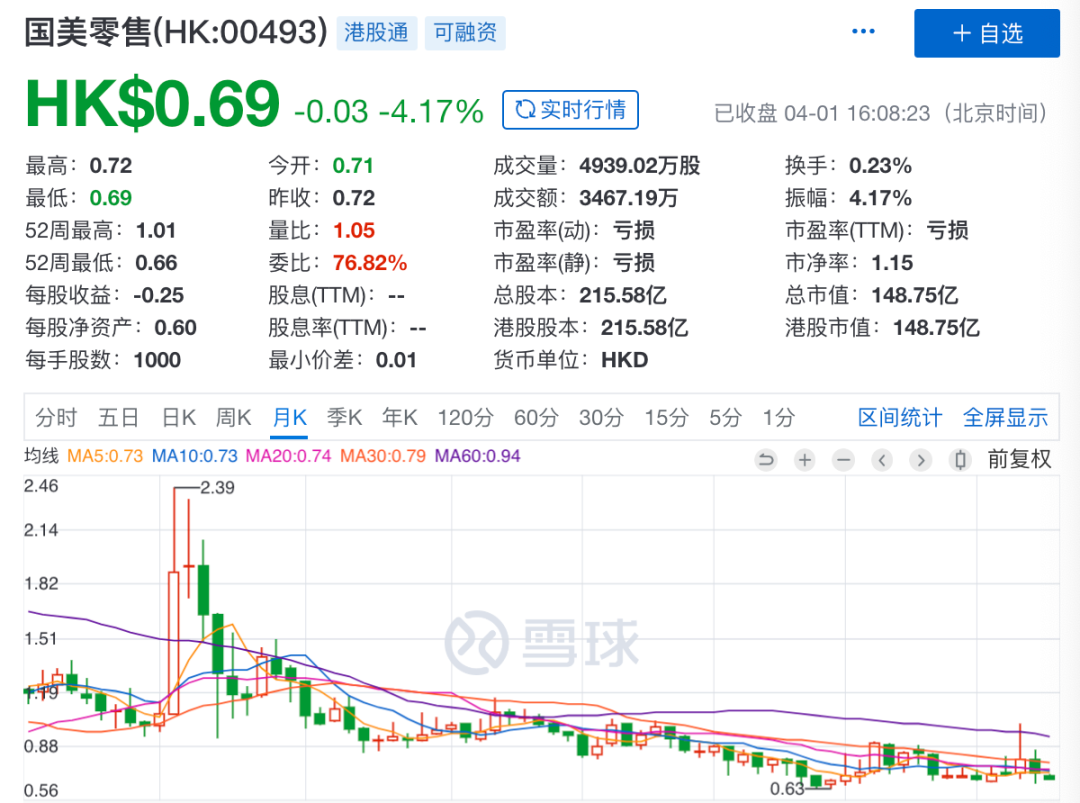Switch to the 15分 chart tab
Image resolution: width=1080 pixels, height=803 pixels.
tap(667, 417)
